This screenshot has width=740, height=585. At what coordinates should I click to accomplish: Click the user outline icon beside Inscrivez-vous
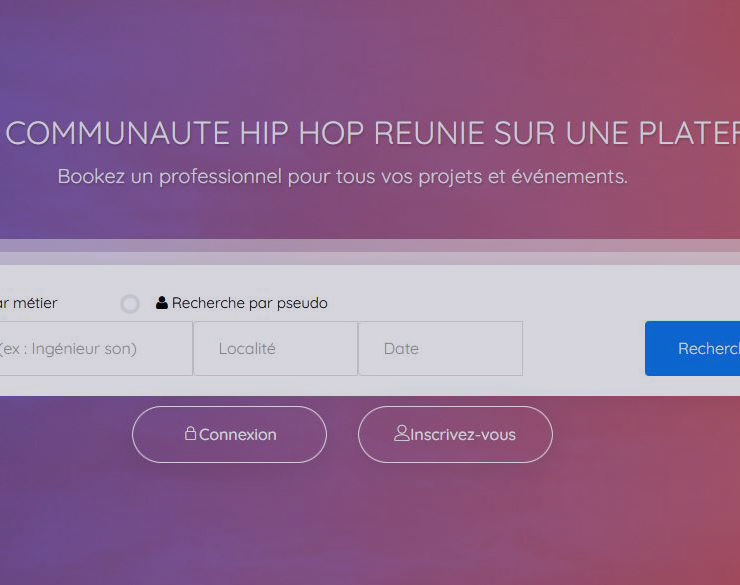402,434
